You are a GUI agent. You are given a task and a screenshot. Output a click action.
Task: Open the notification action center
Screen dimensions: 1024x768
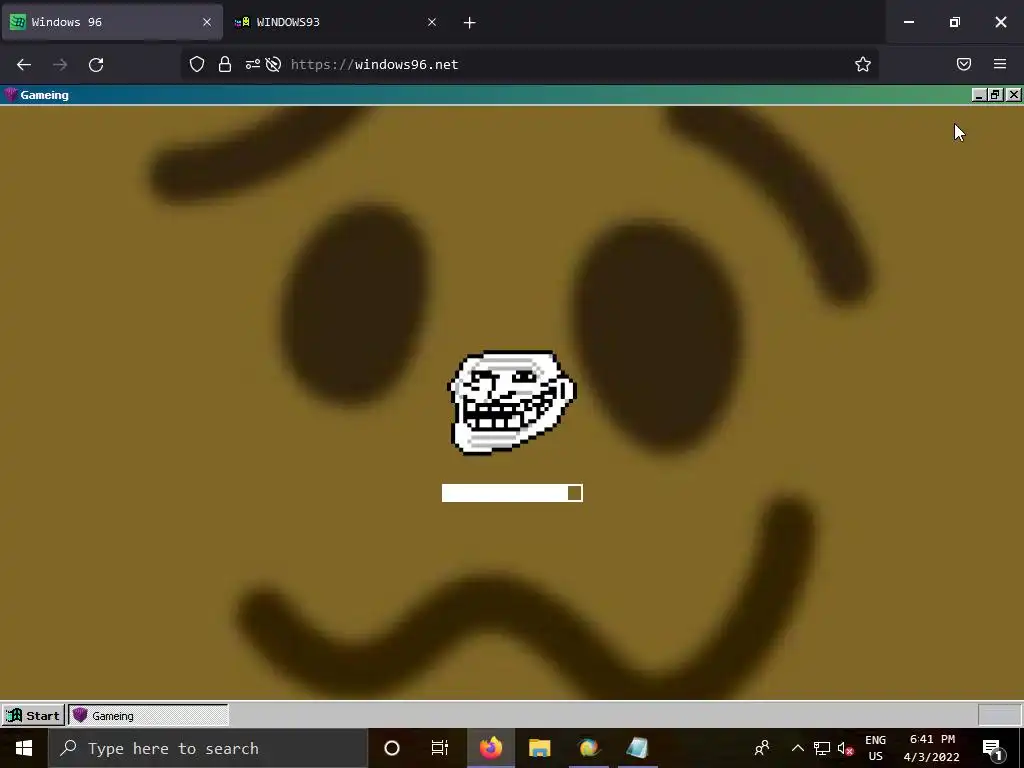click(993, 750)
